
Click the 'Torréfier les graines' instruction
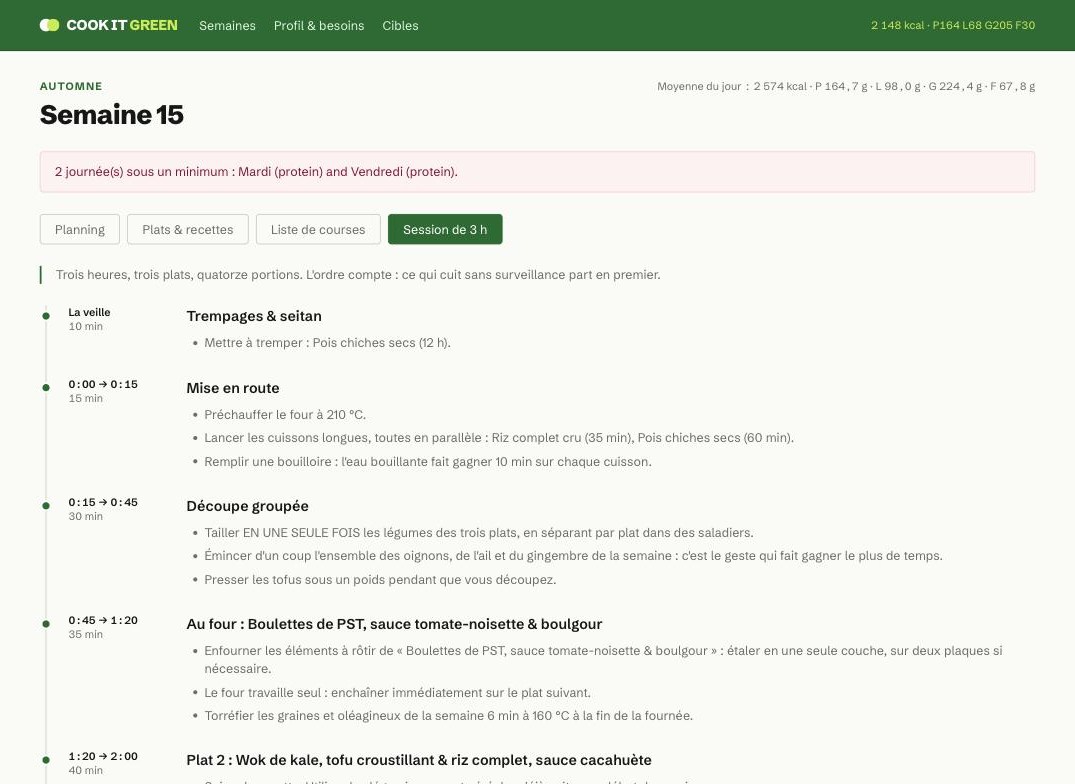point(448,715)
